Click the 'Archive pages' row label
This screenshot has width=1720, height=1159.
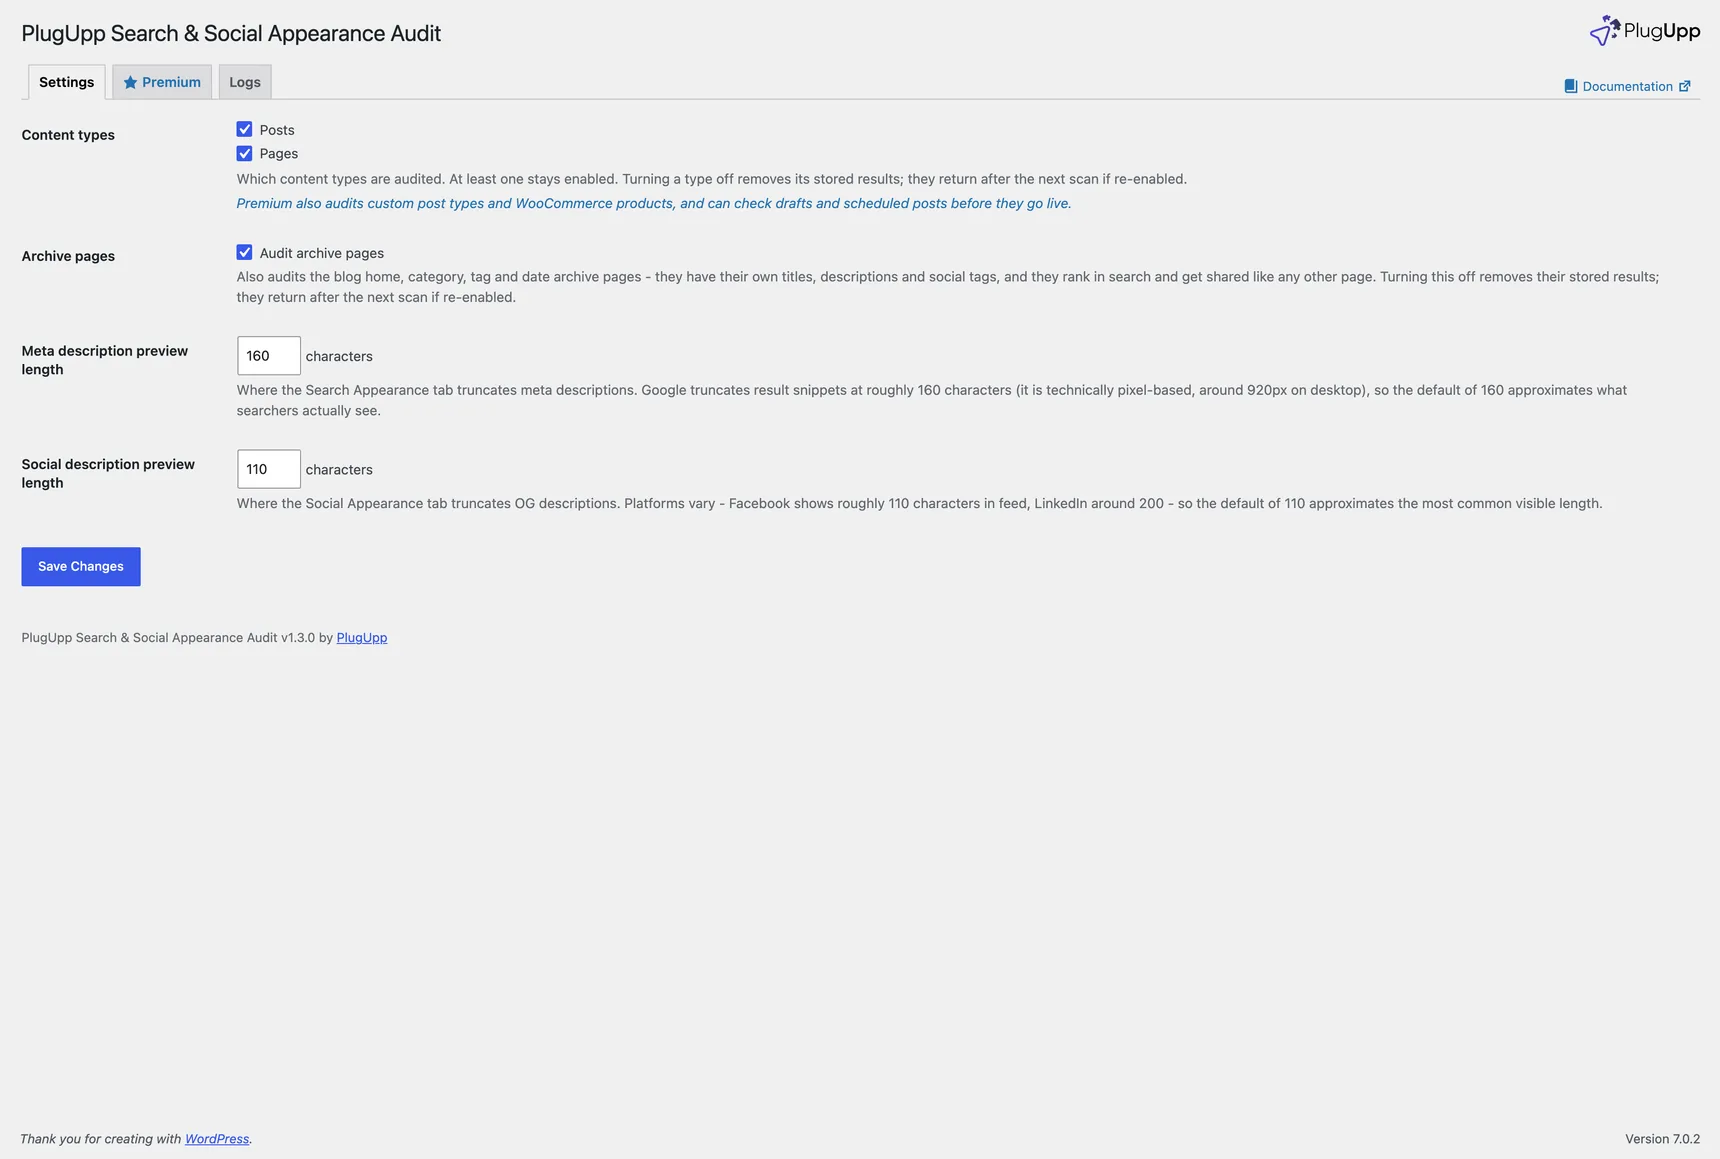[68, 256]
